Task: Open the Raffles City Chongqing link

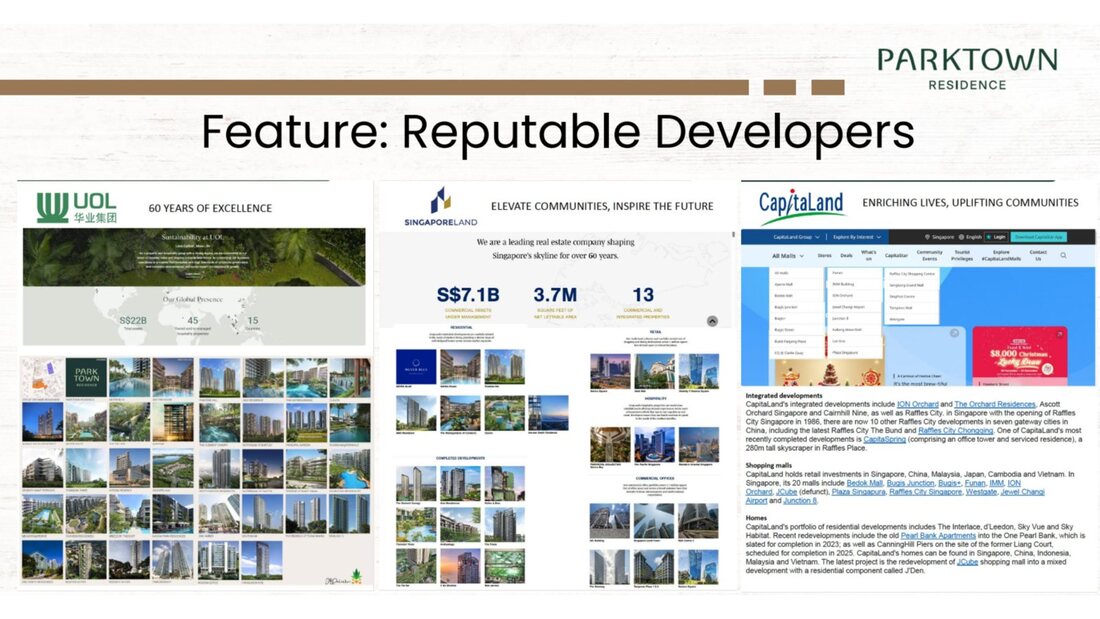Action: pos(955,430)
